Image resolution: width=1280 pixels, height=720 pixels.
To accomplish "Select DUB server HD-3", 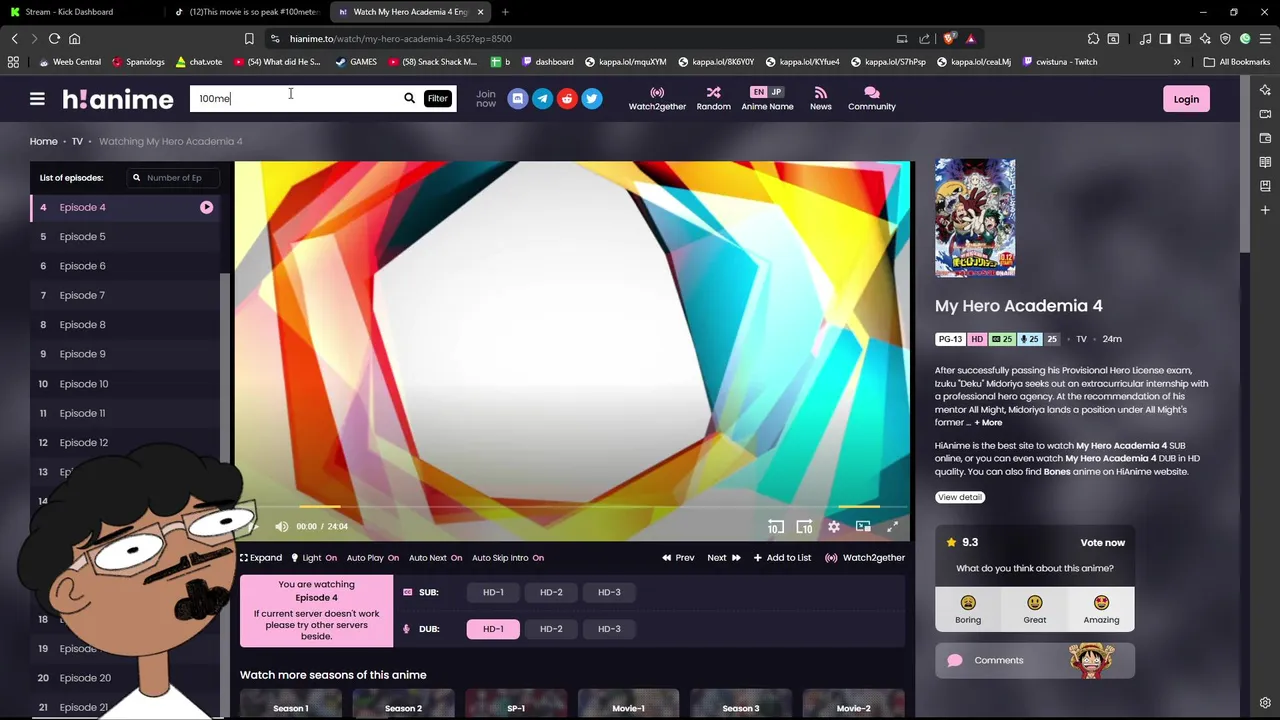I will 609,629.
